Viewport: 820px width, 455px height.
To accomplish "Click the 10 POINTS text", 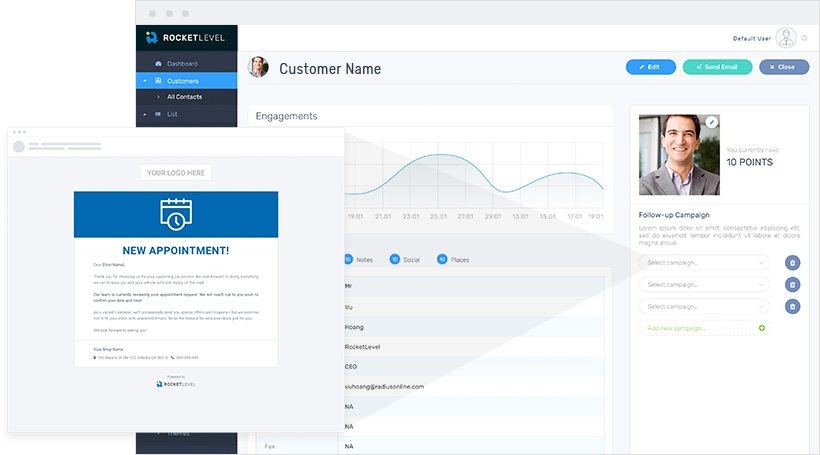I will pyautogui.click(x=749, y=163).
